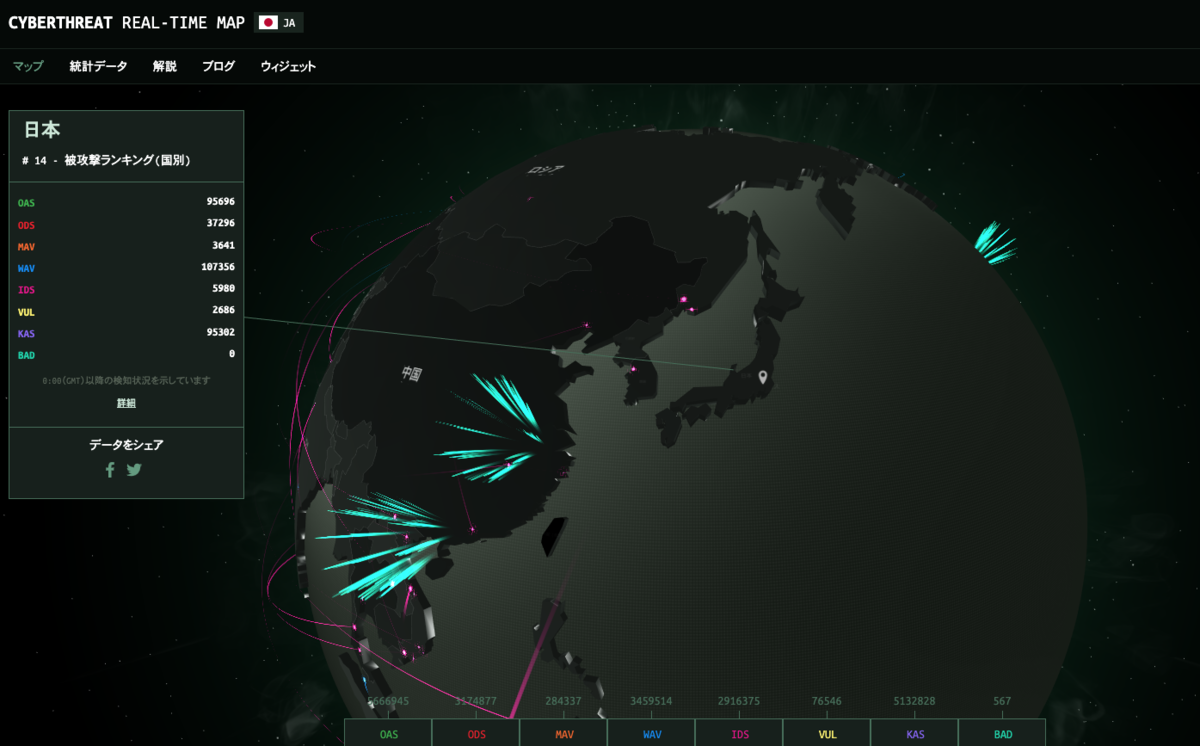Click the 日本 country heading

pos(42,130)
